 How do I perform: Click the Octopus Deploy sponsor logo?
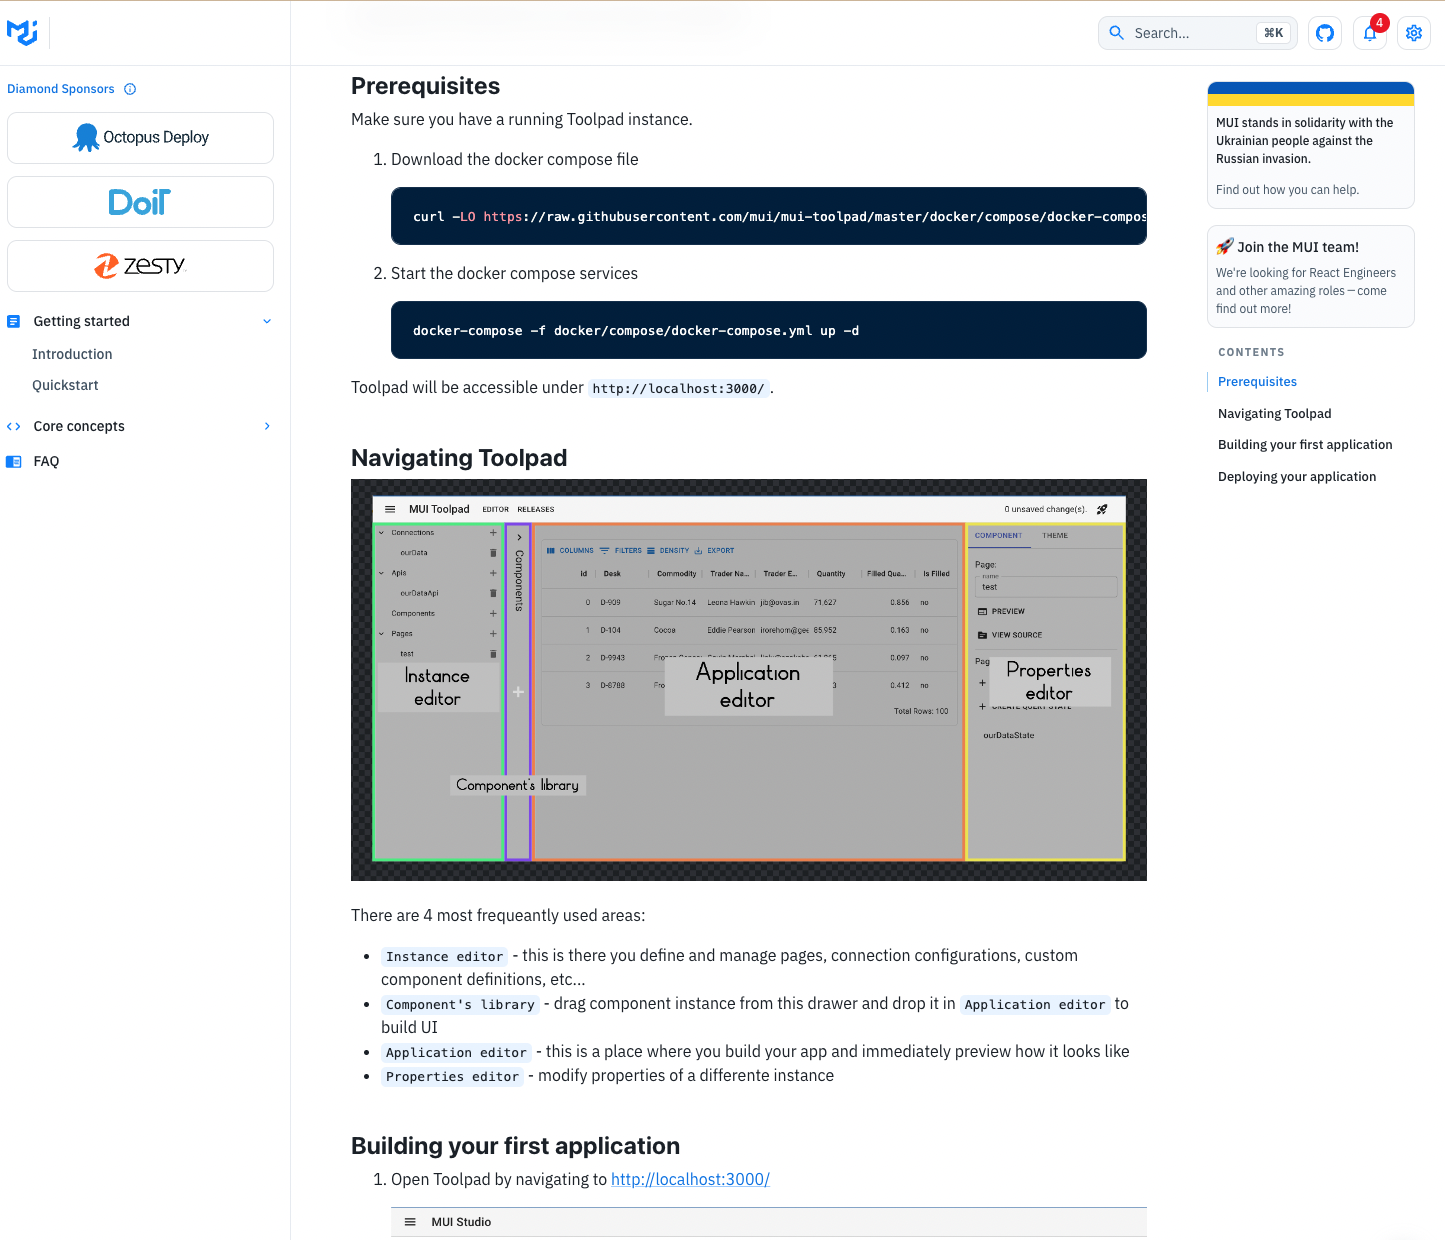140,138
